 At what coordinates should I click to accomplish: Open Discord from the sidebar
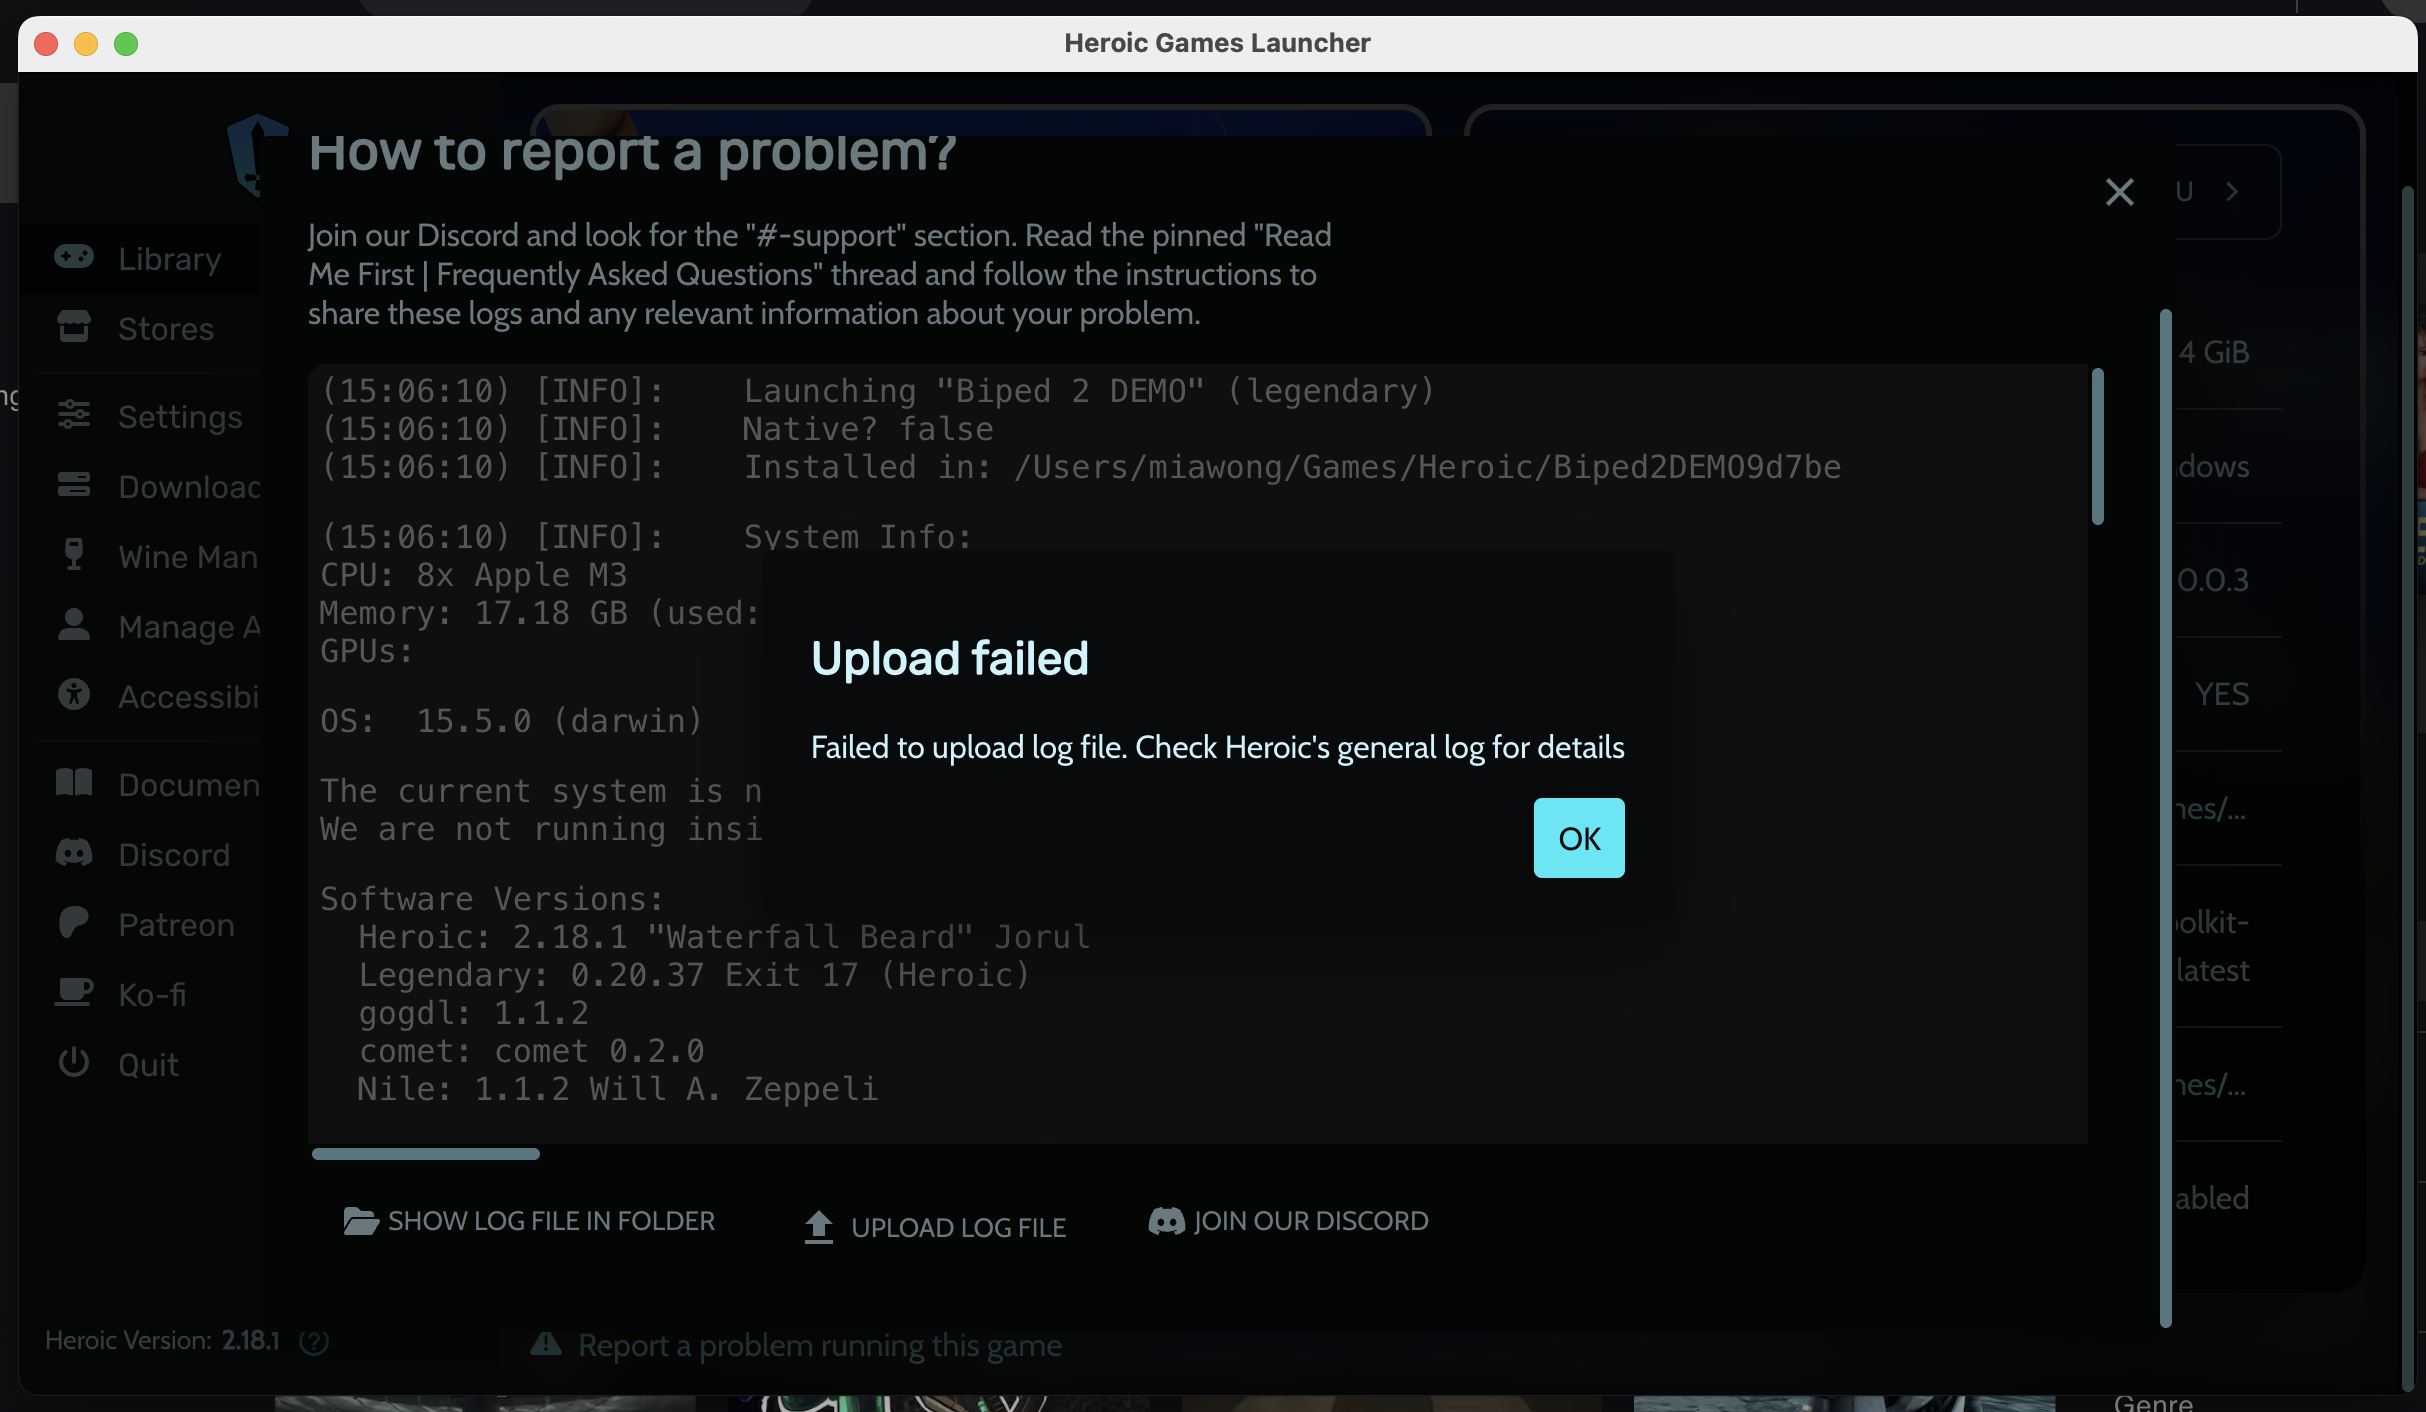pos(174,855)
